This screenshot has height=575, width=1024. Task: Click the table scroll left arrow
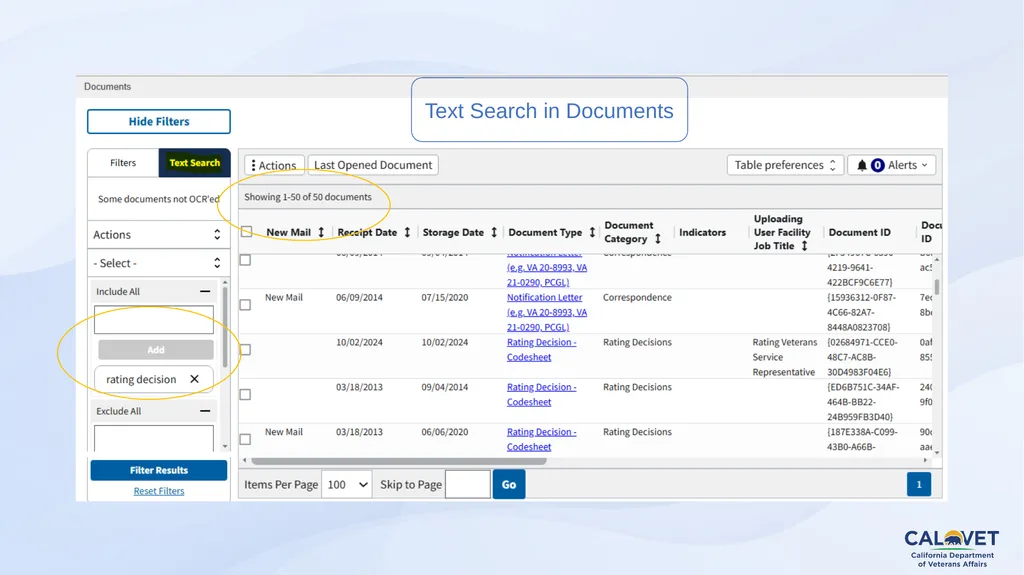[245, 461]
